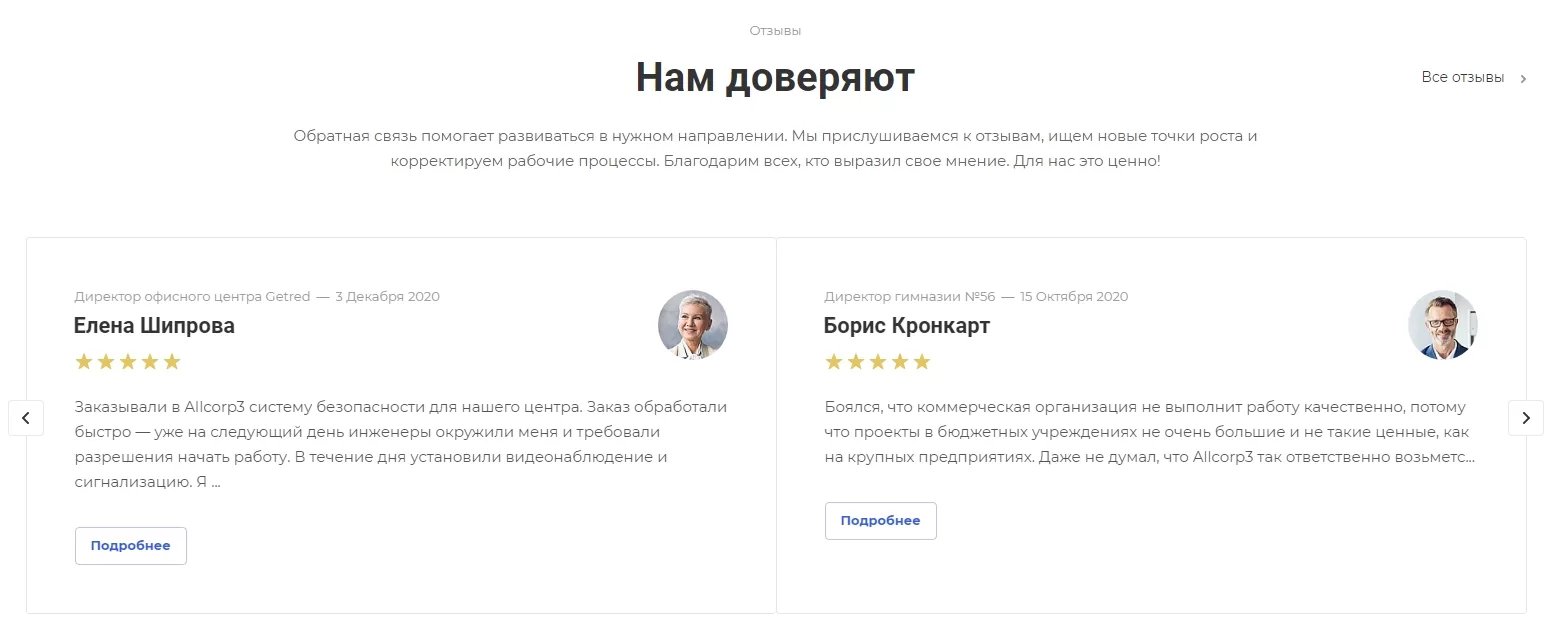Screen dimensions: 1553x622
Task: Click the previous review arrow
Action: click(x=26, y=418)
